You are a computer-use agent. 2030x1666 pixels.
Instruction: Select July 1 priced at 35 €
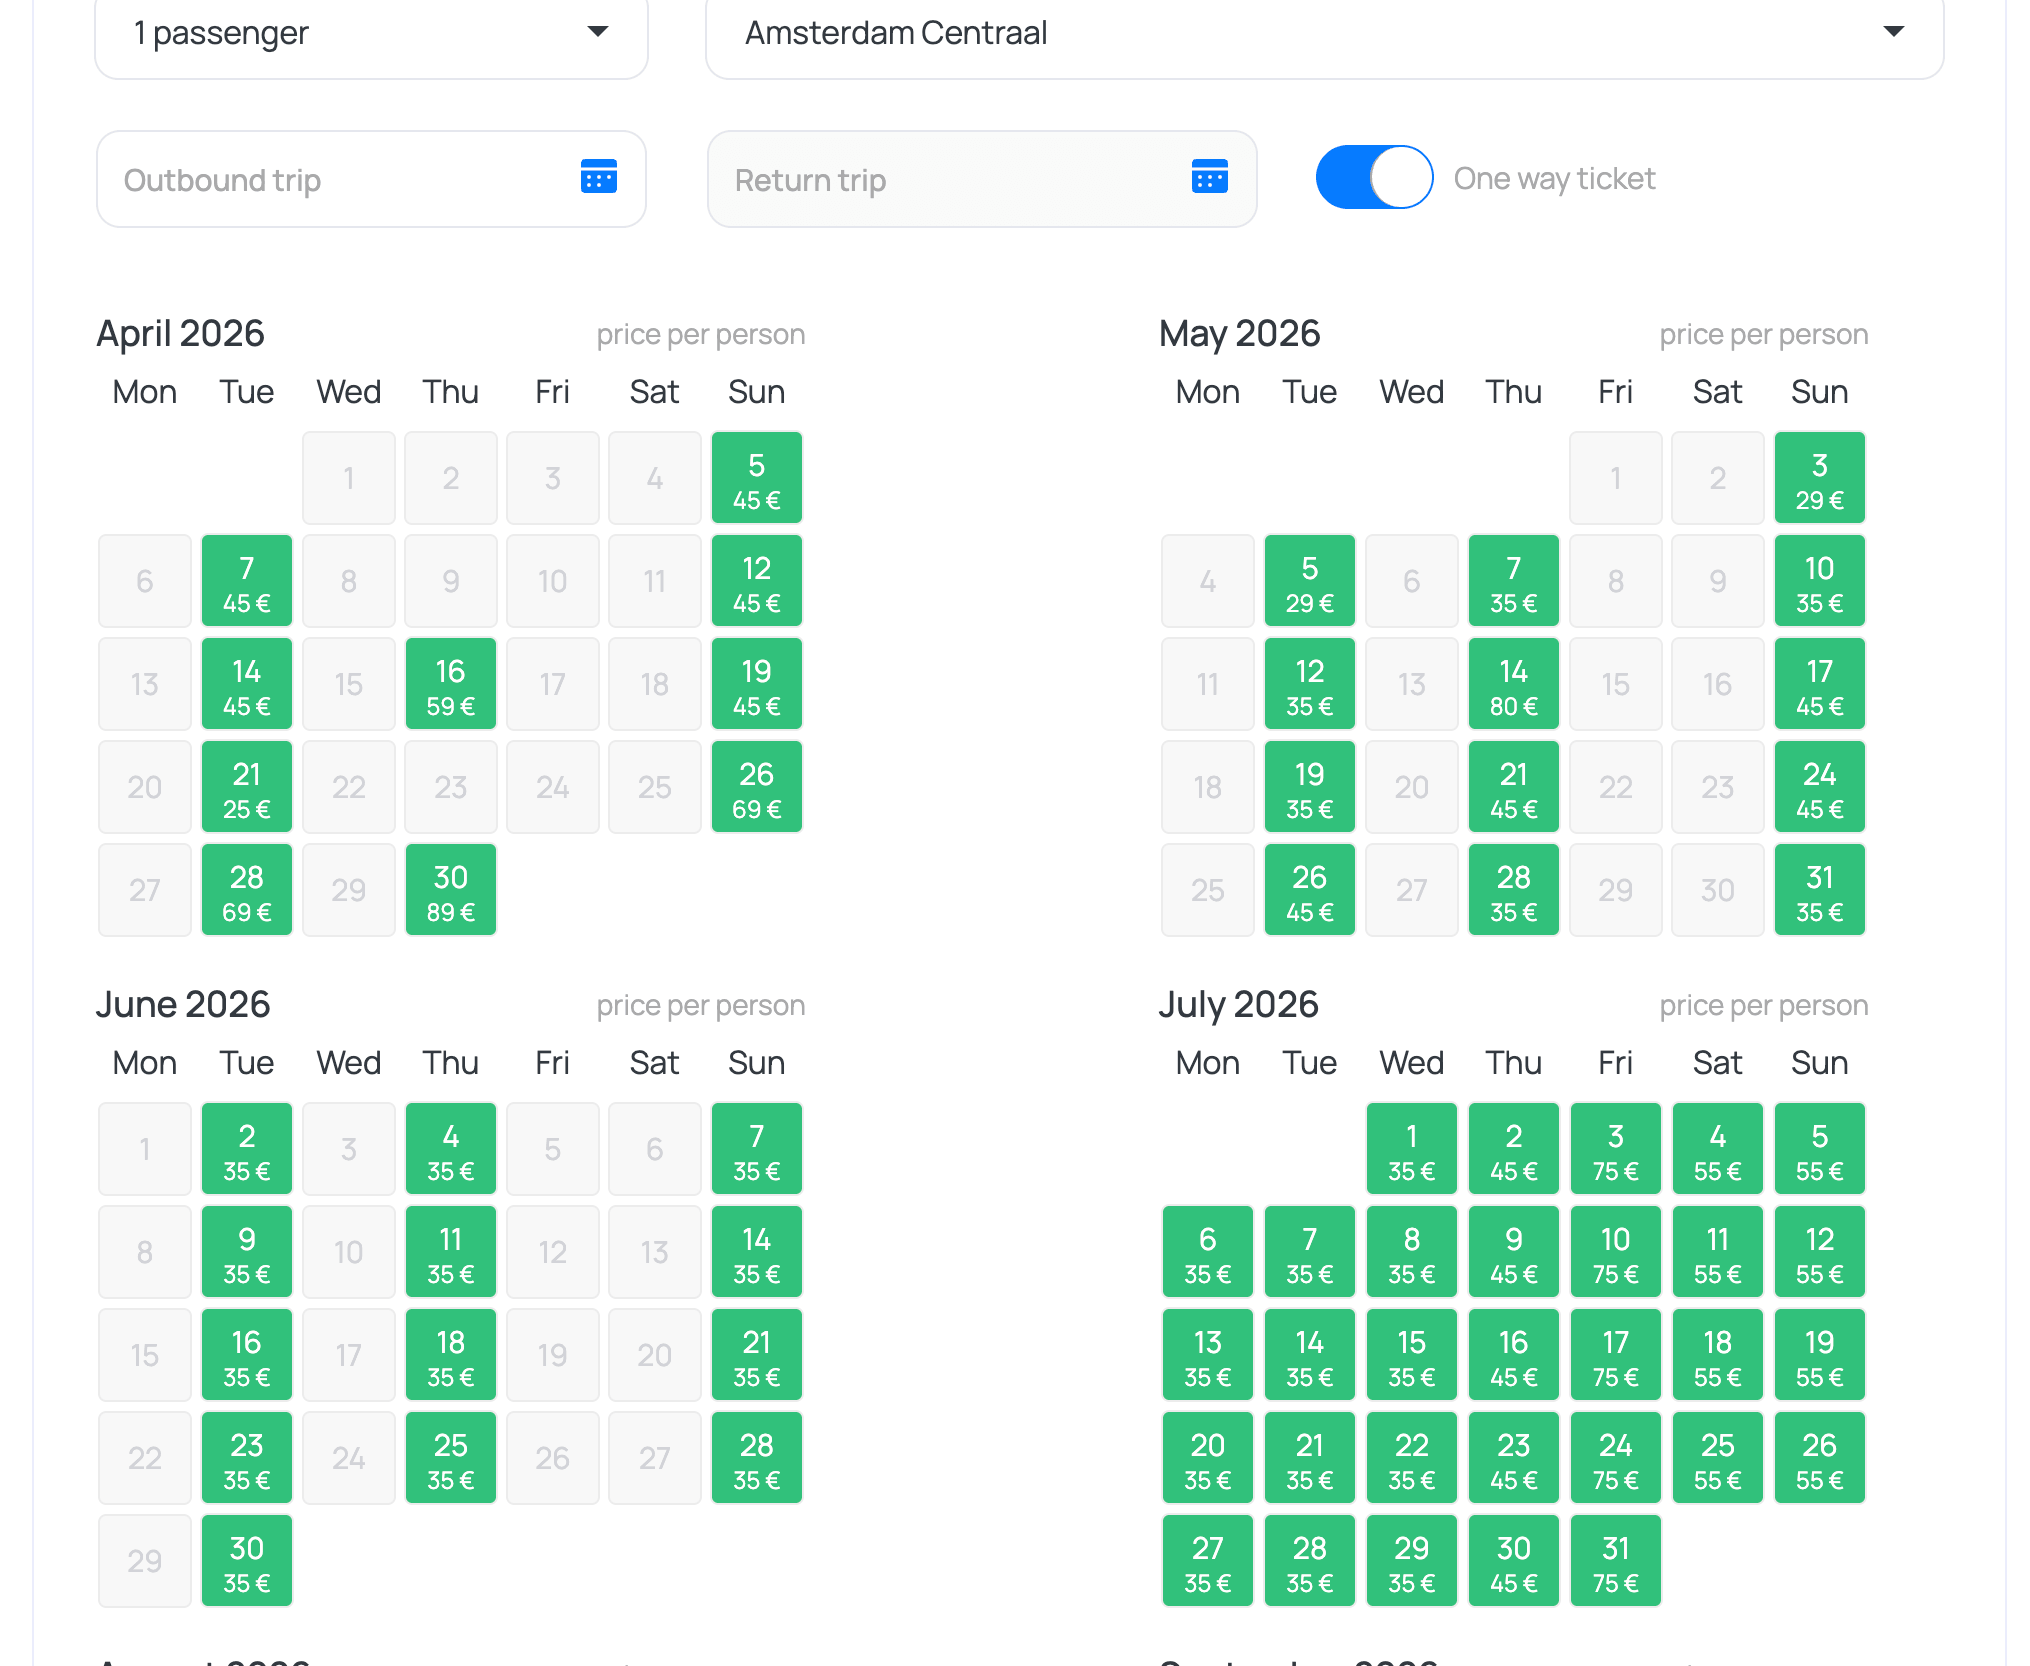point(1411,1150)
